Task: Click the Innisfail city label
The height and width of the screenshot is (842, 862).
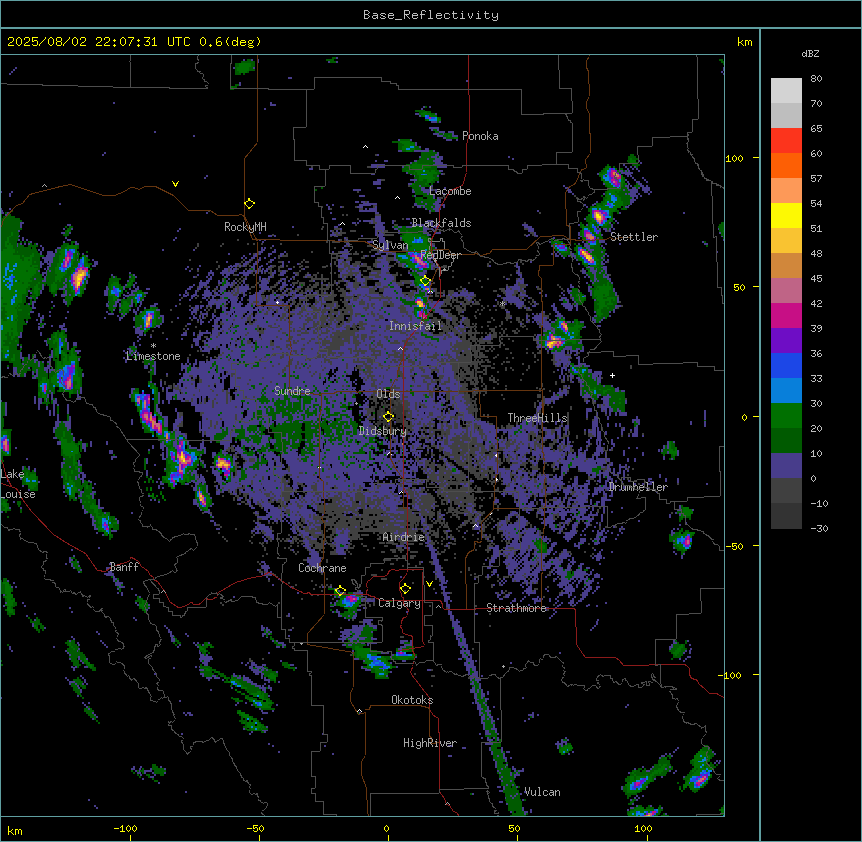Action: [415, 326]
